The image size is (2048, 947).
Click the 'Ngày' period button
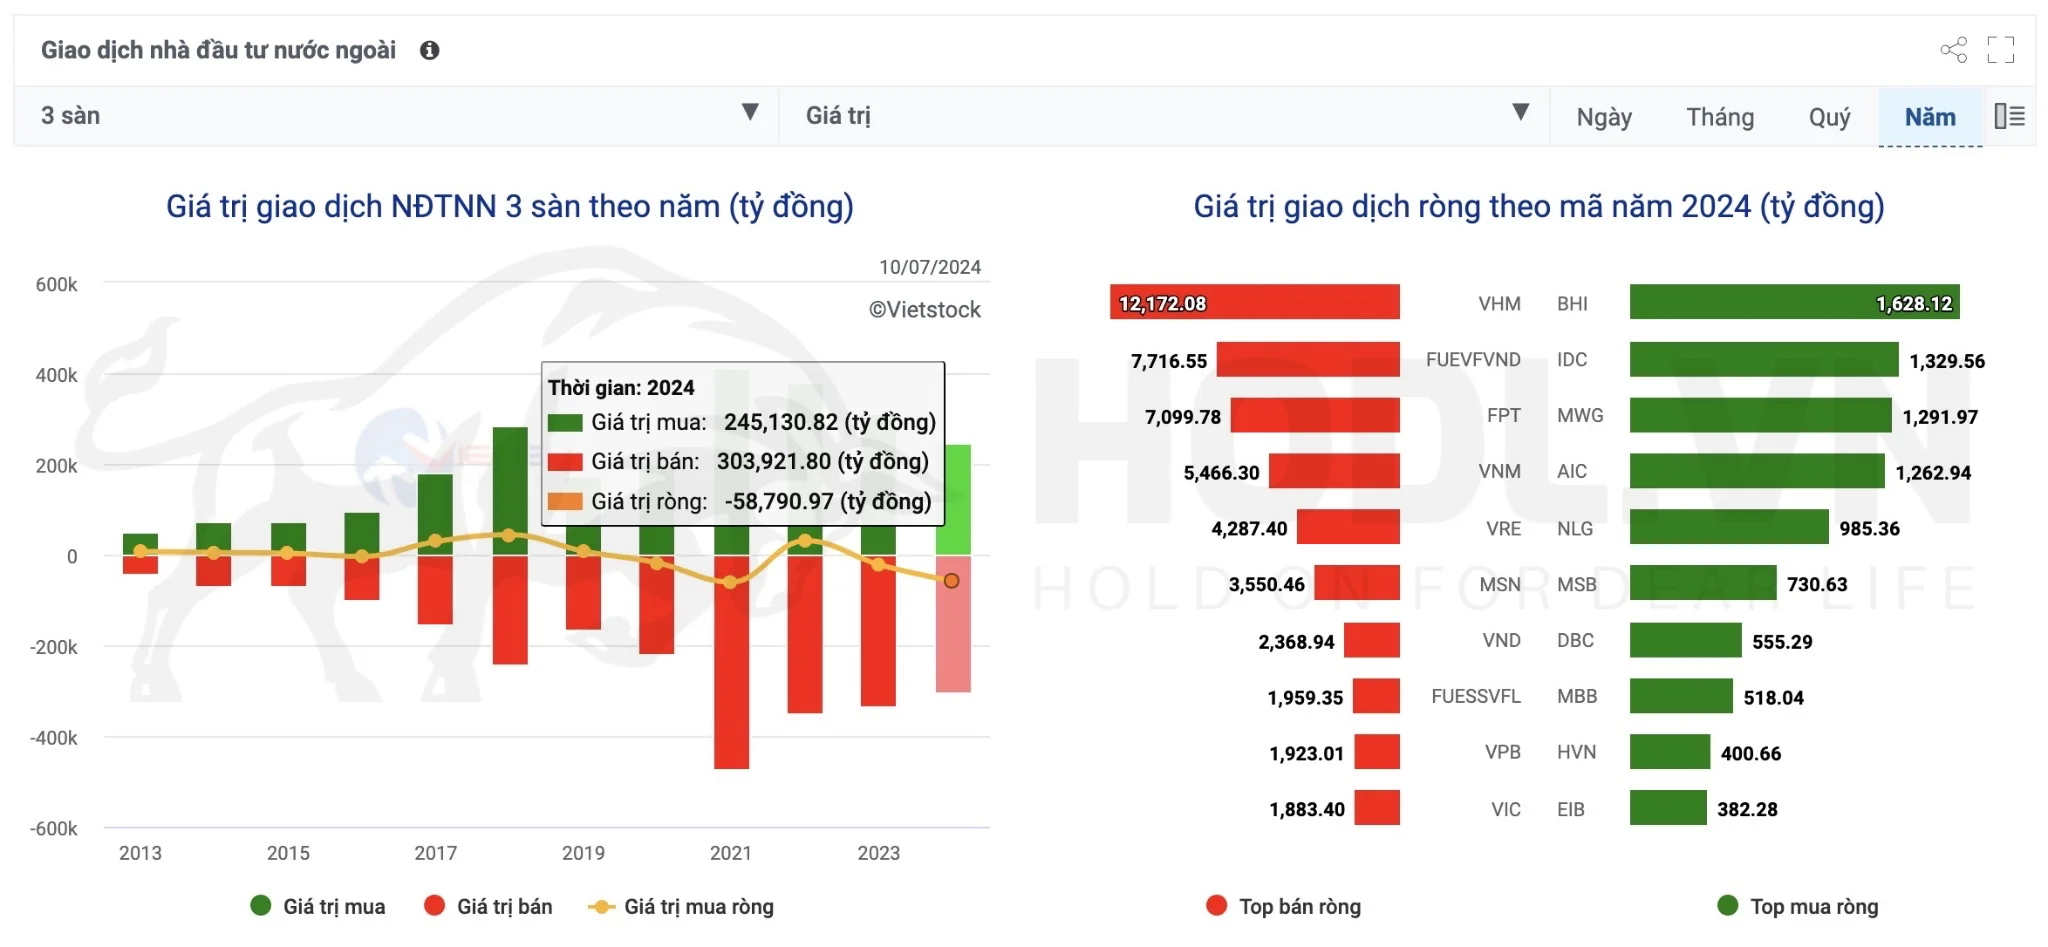[x=1604, y=117]
